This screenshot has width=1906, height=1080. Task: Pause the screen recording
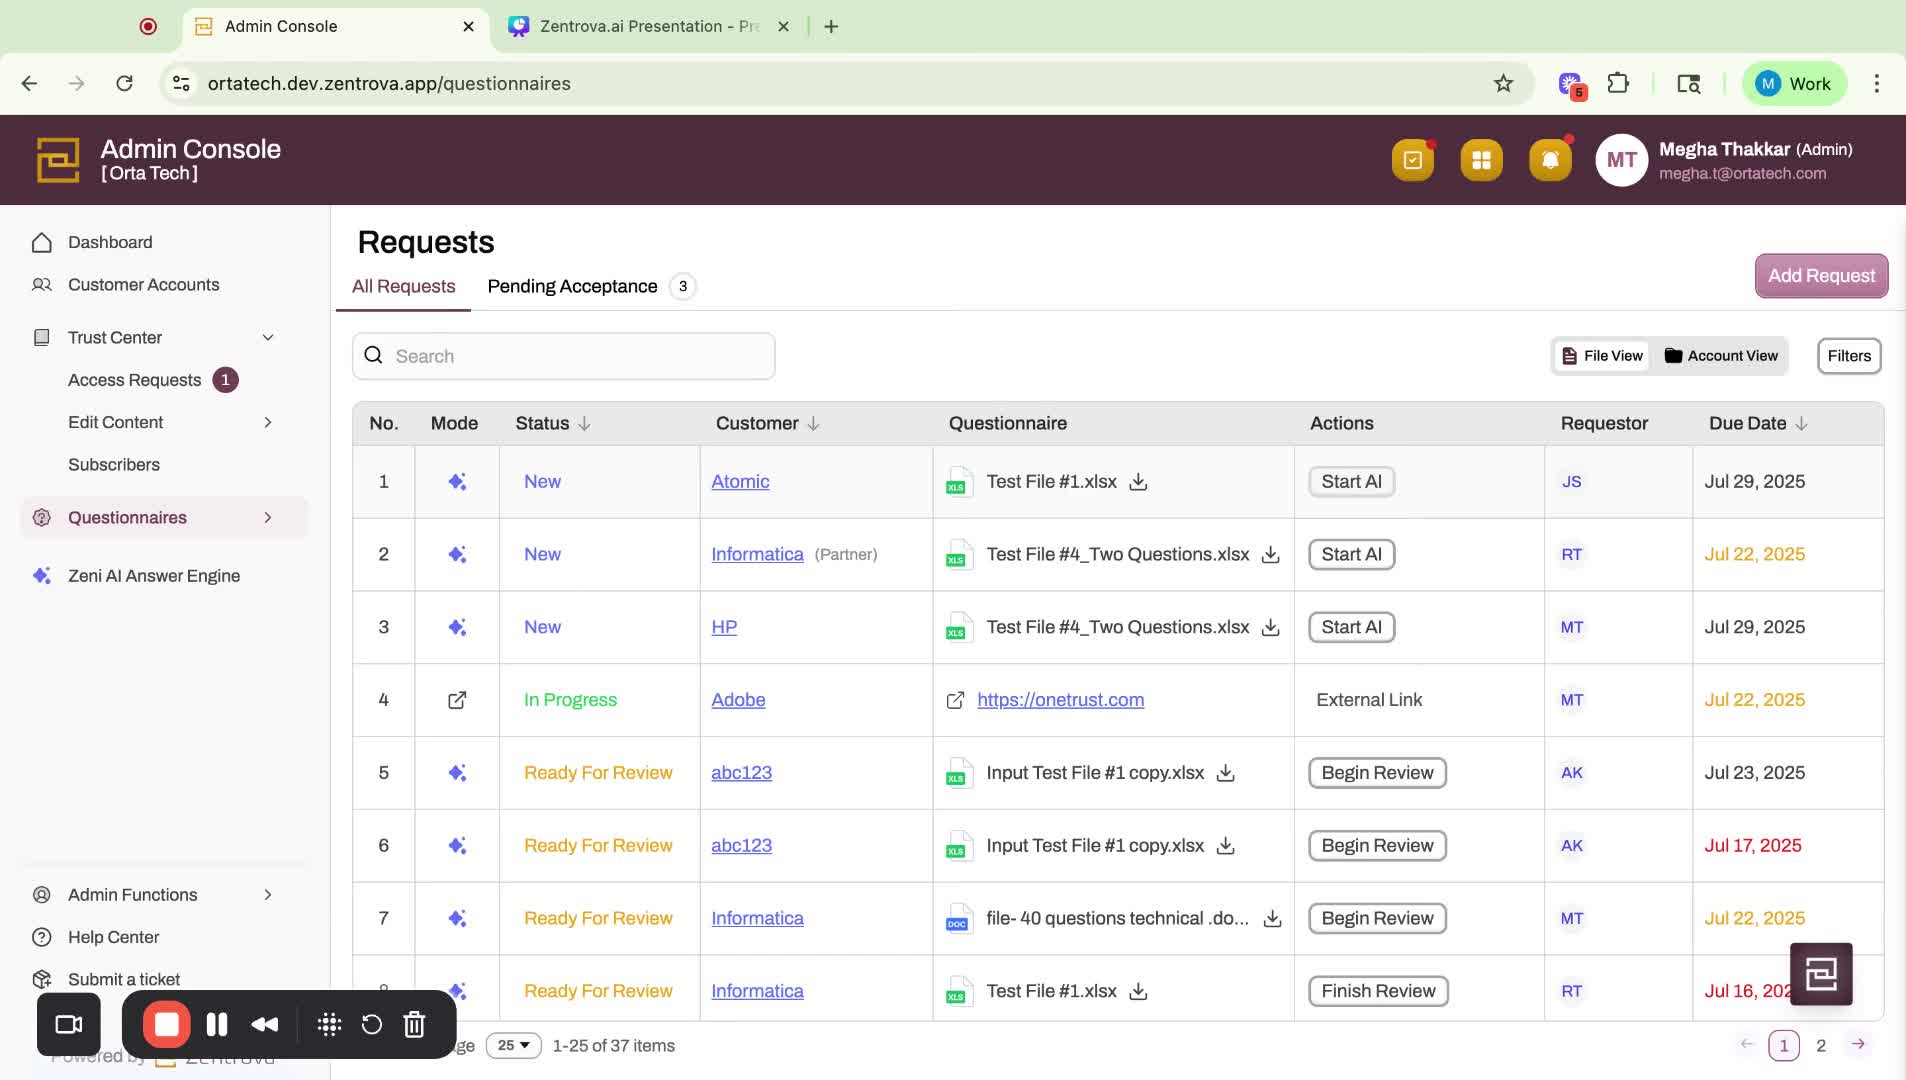[x=217, y=1025]
